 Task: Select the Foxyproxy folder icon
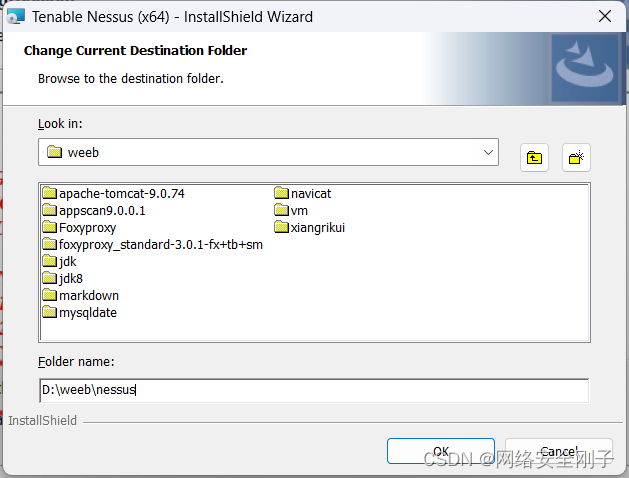tap(50, 227)
